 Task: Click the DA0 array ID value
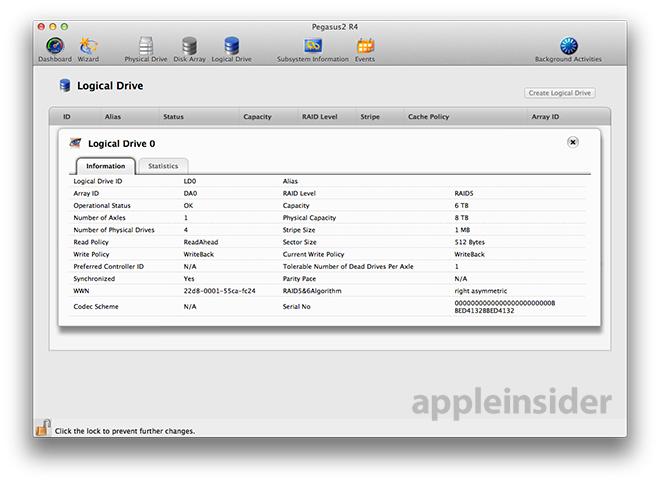click(190, 193)
